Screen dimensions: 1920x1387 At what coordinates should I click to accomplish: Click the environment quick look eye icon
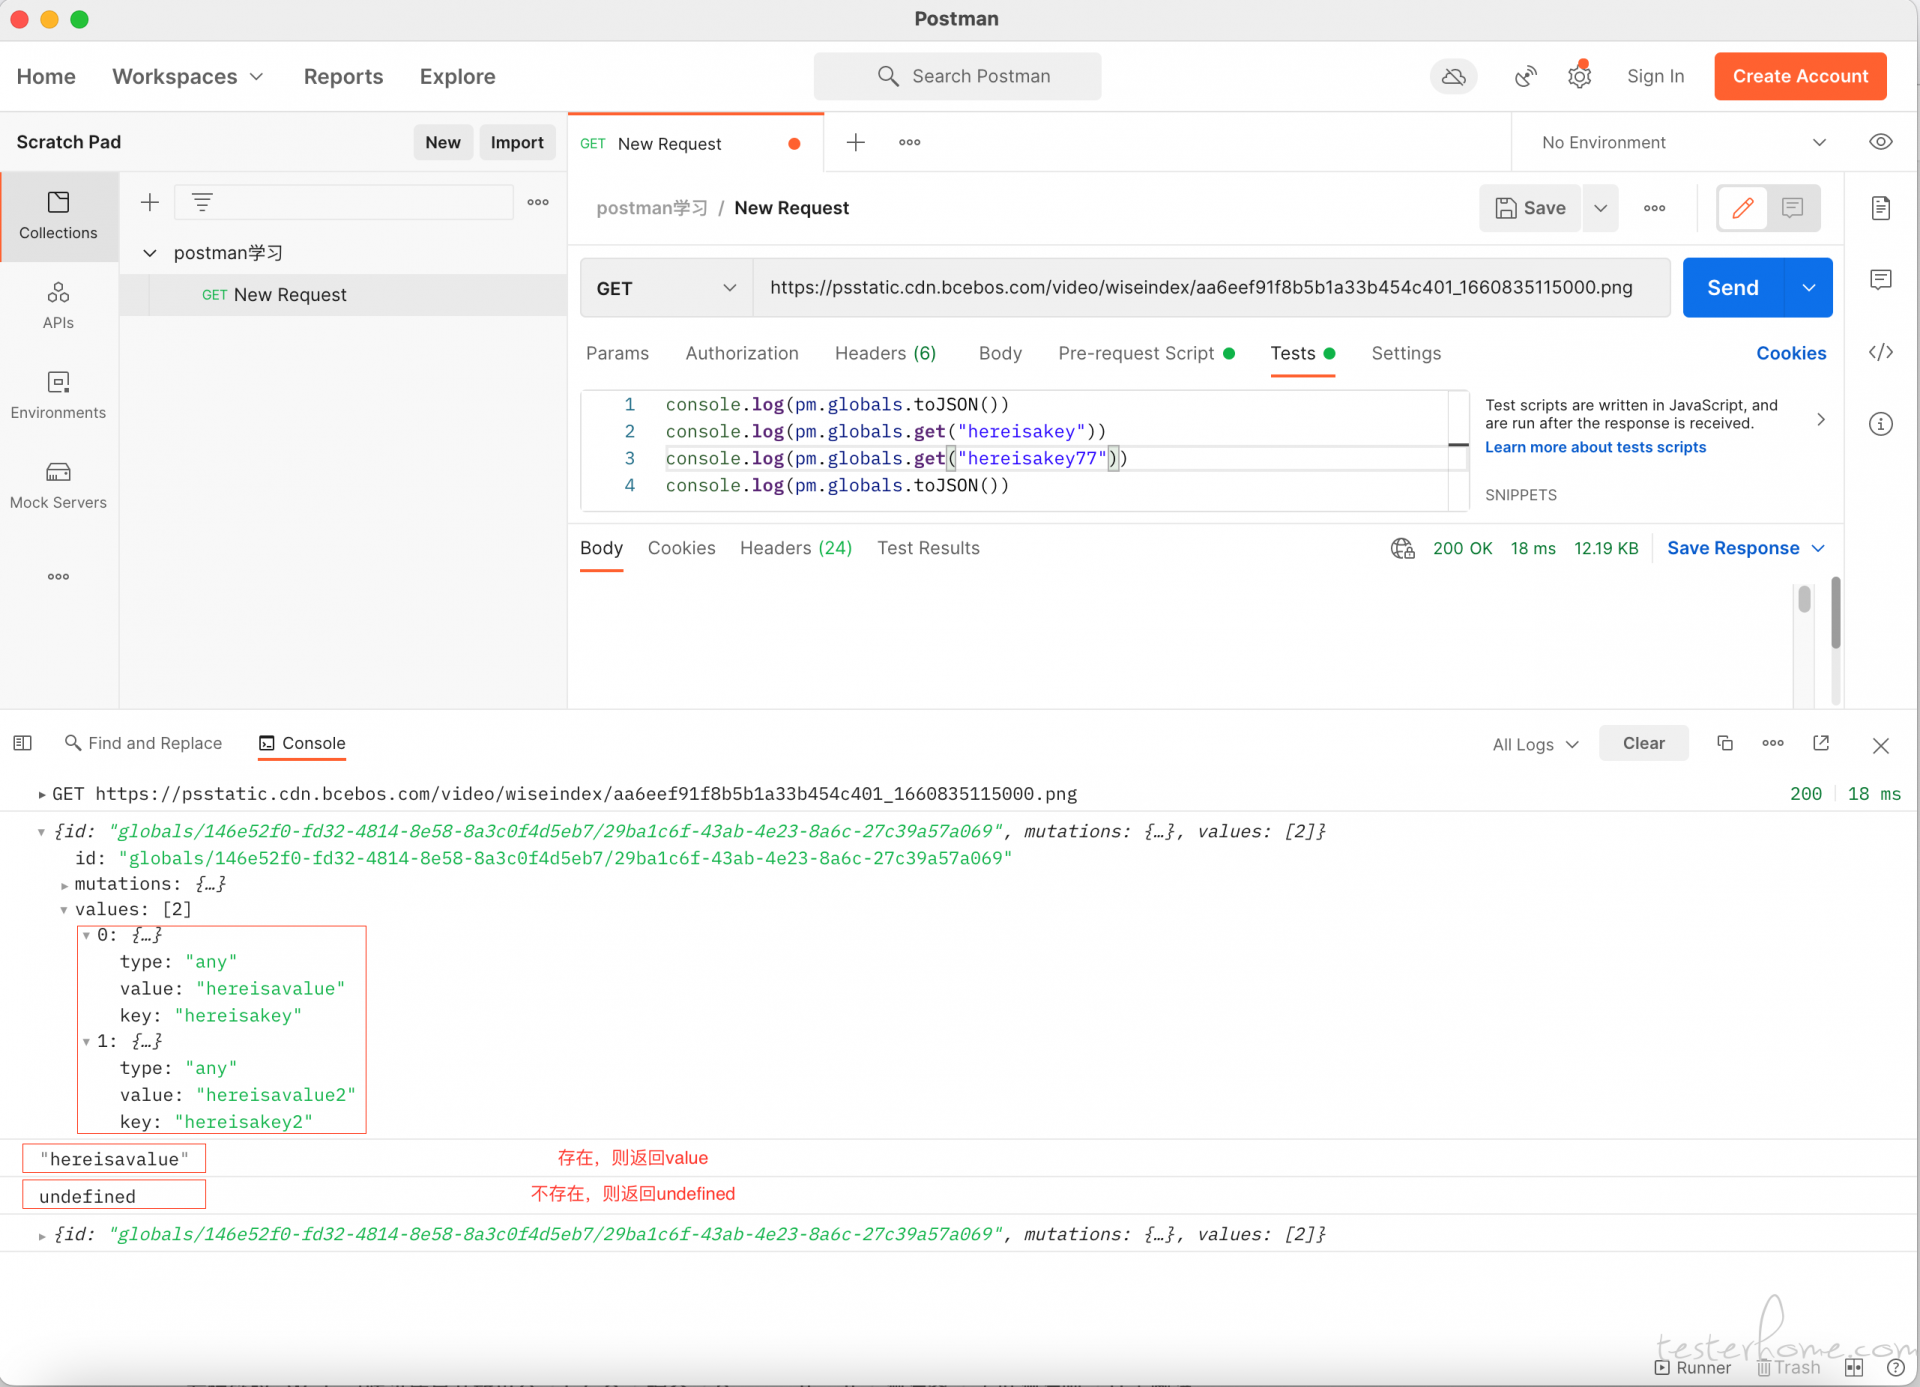coord(1881,142)
